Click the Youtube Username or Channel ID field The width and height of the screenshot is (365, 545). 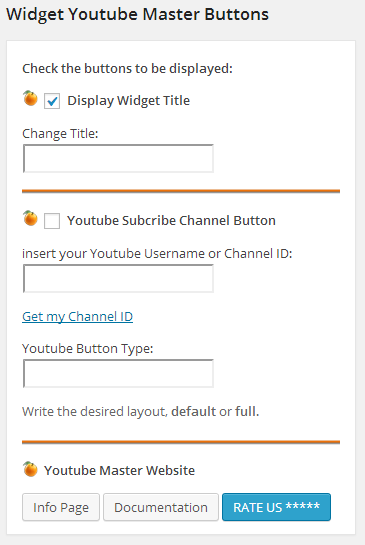click(x=118, y=278)
